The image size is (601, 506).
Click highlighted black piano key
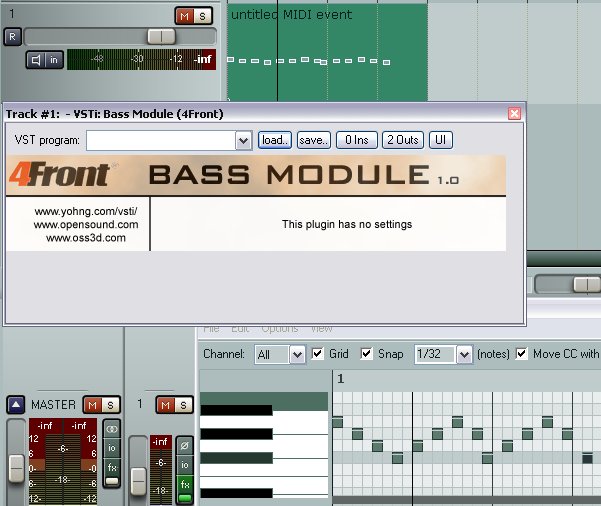click(x=236, y=458)
